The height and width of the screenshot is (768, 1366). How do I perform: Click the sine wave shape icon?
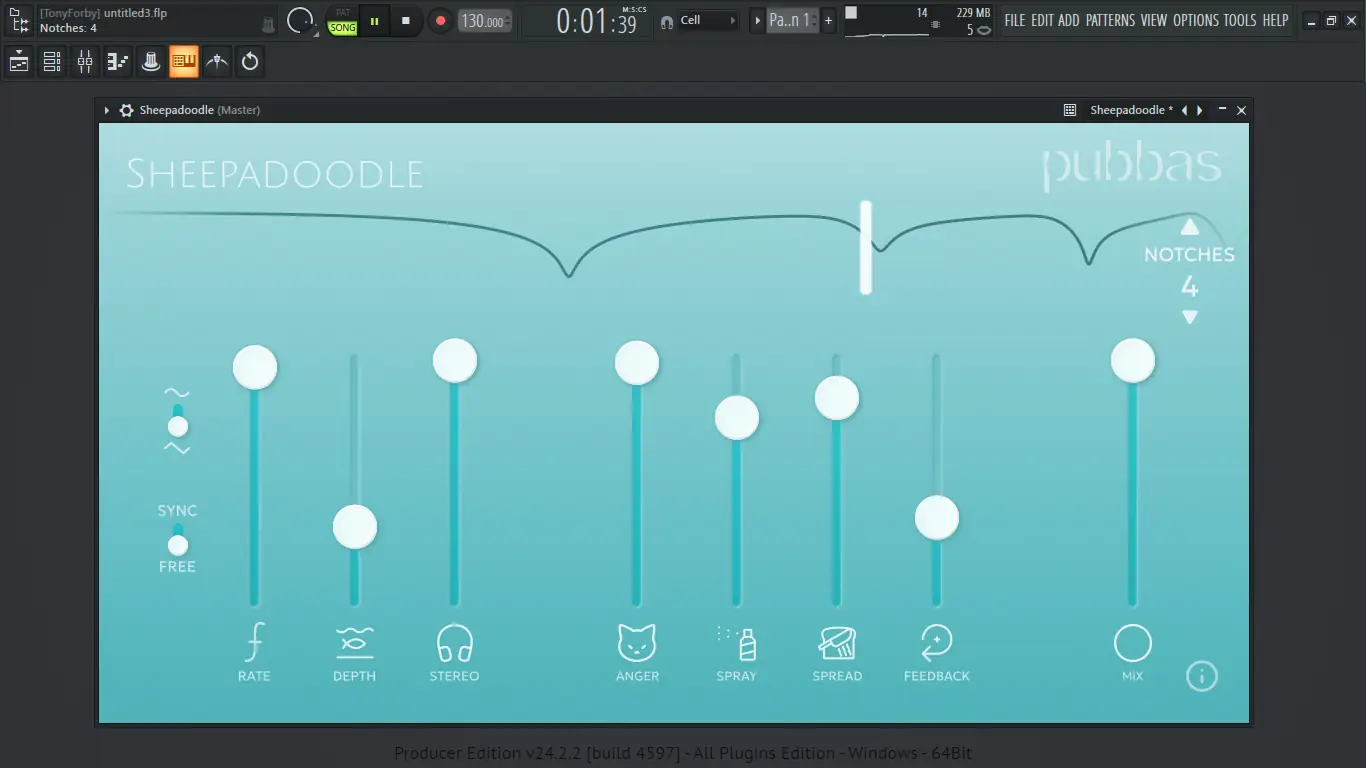pyautogui.click(x=177, y=393)
